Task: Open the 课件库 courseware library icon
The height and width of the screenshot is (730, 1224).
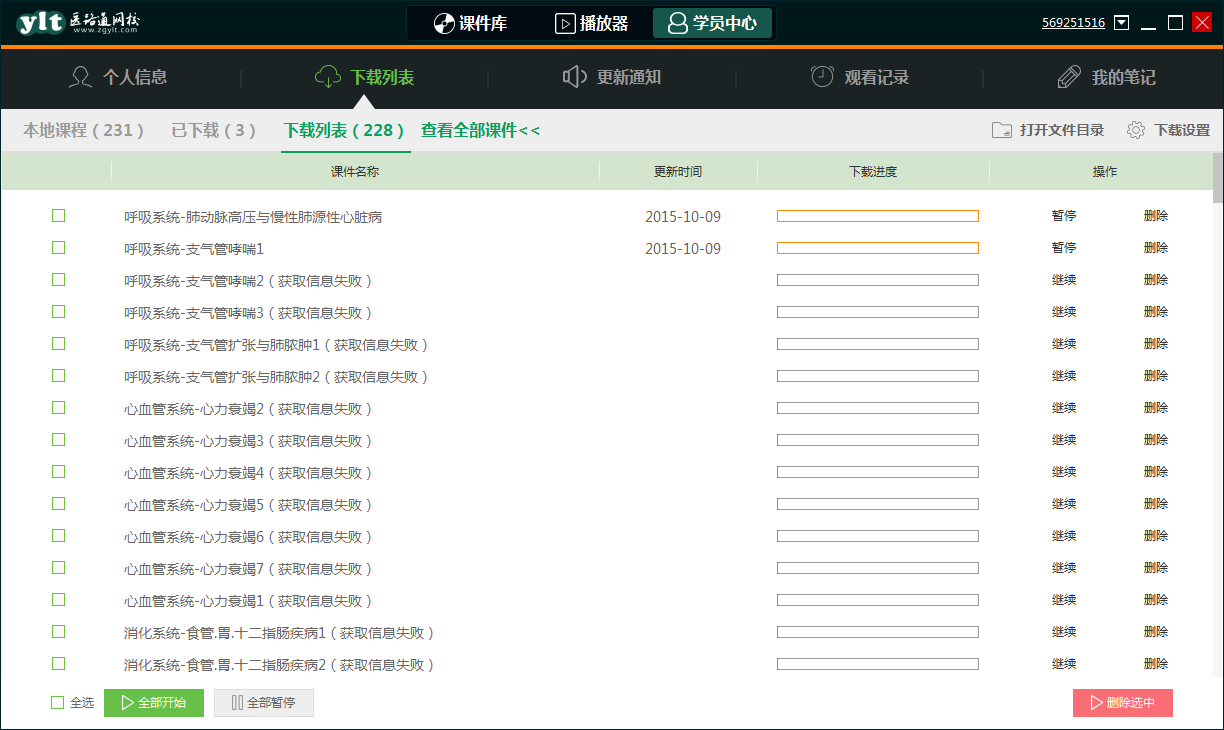Action: [x=444, y=23]
